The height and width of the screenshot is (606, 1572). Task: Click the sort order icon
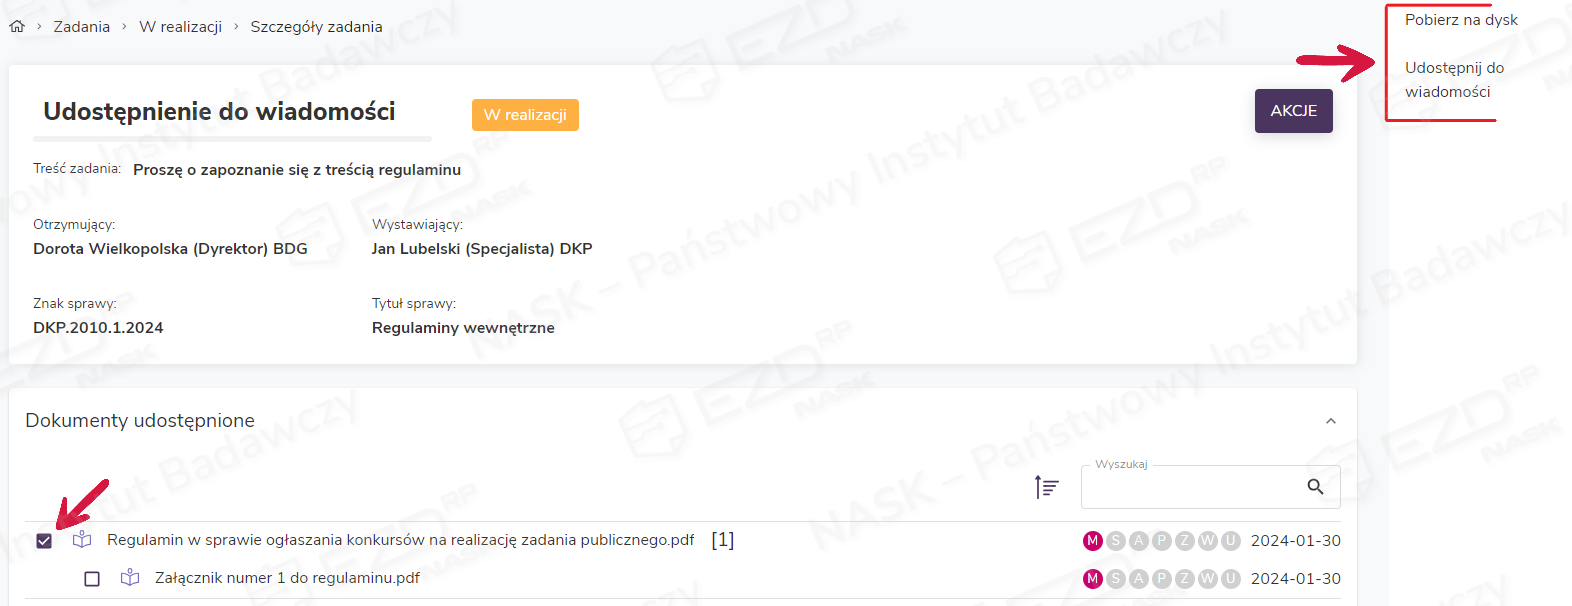point(1046,487)
